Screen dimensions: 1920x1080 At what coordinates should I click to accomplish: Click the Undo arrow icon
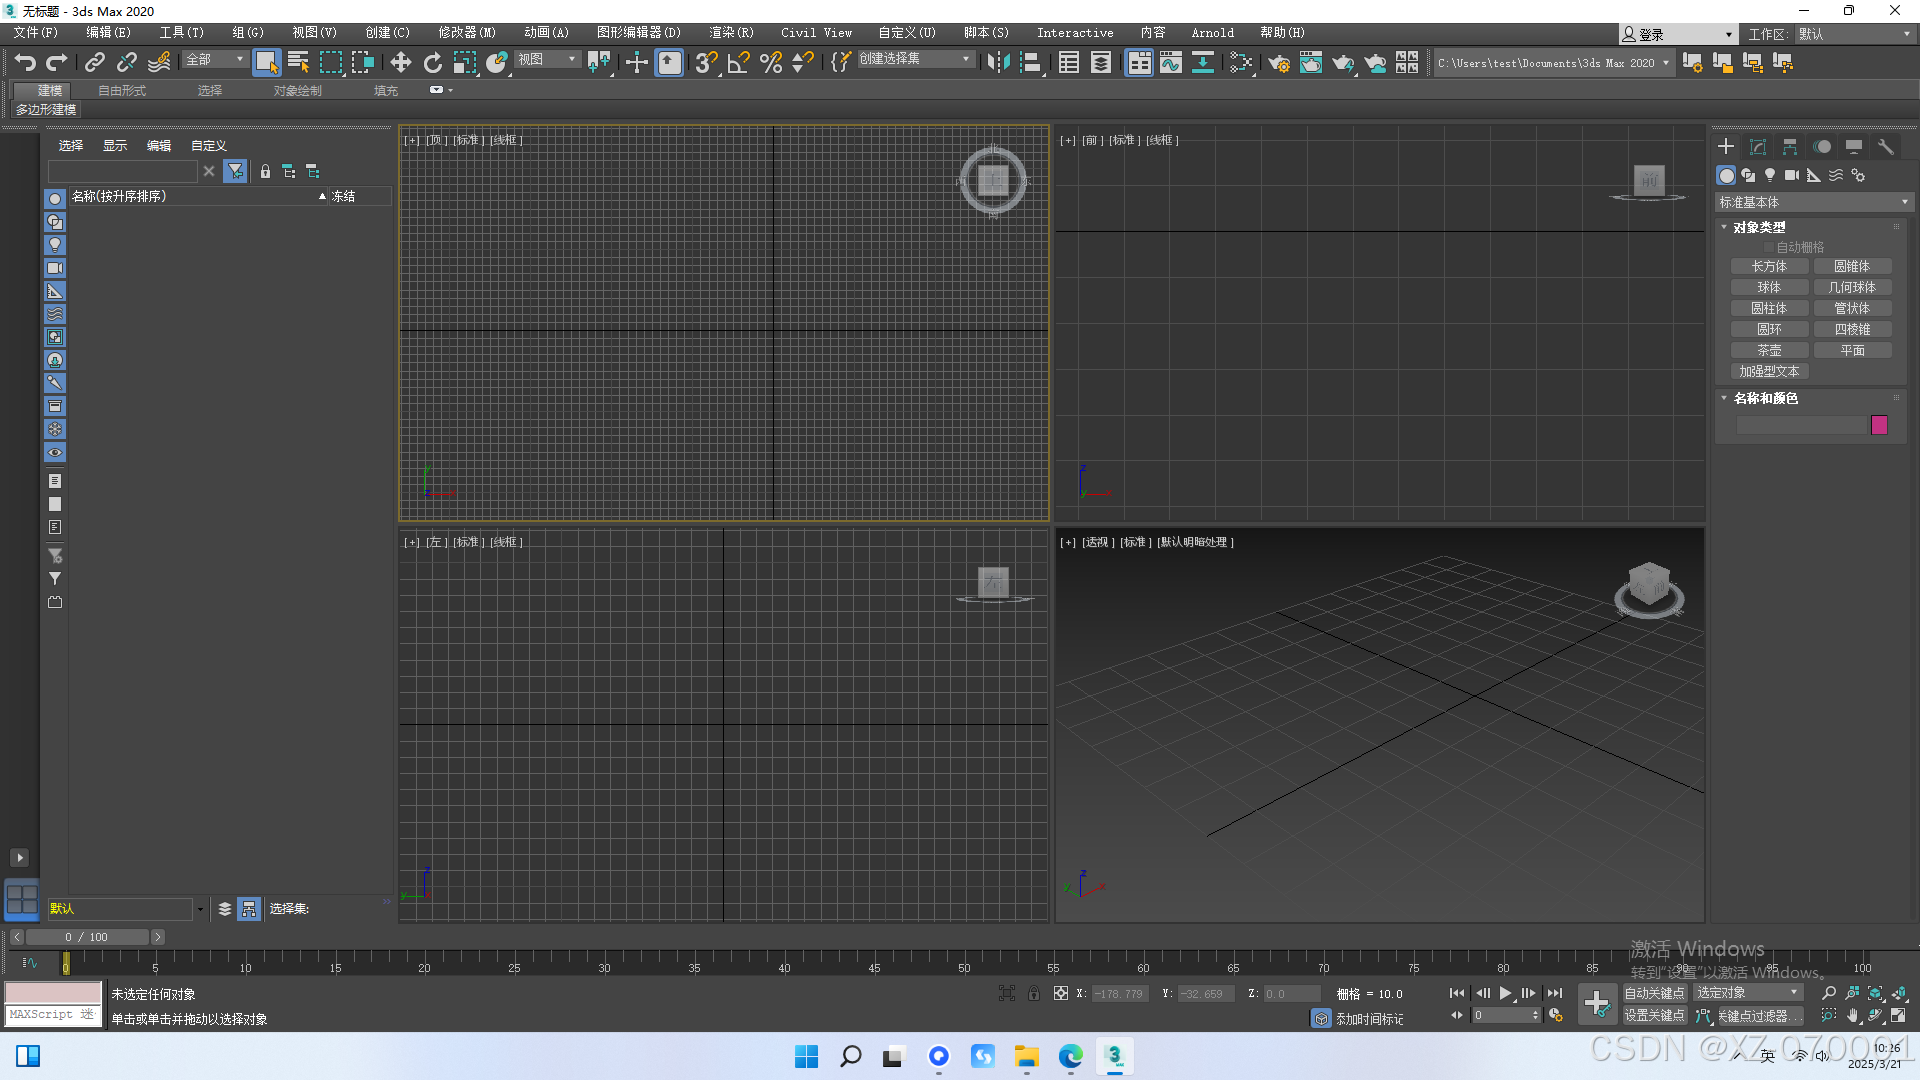tap(25, 63)
